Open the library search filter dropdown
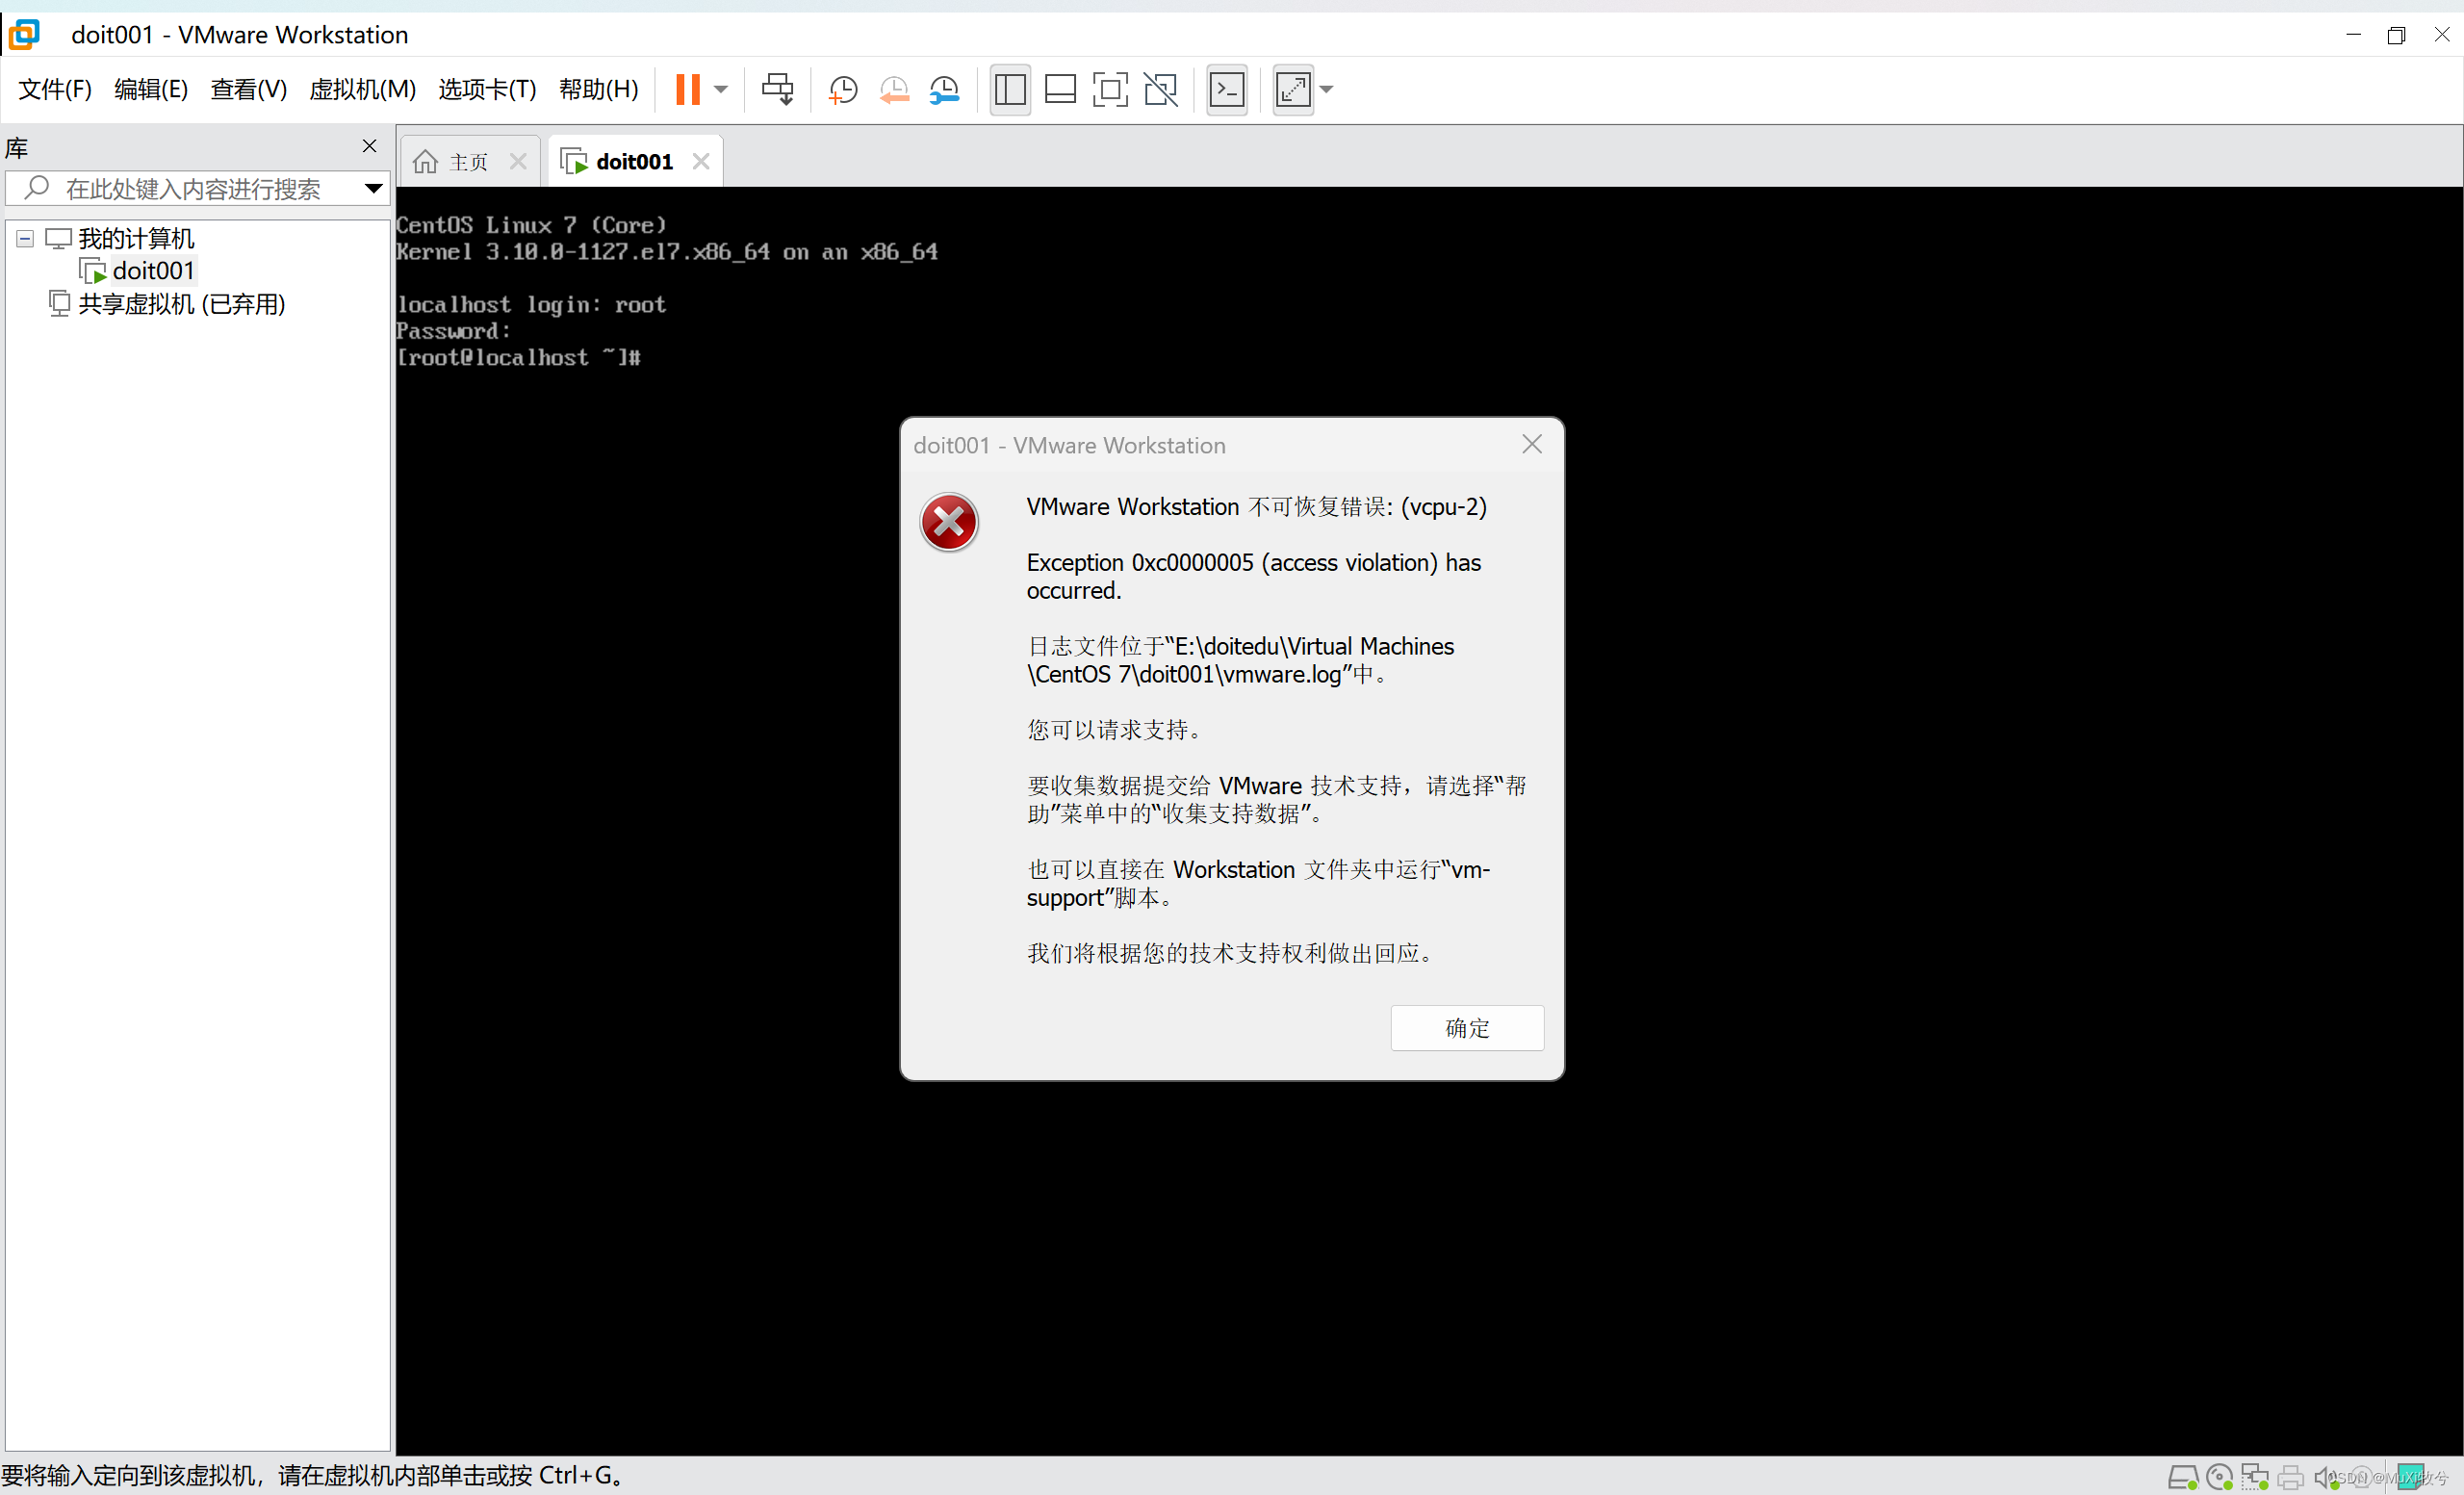 [374, 188]
